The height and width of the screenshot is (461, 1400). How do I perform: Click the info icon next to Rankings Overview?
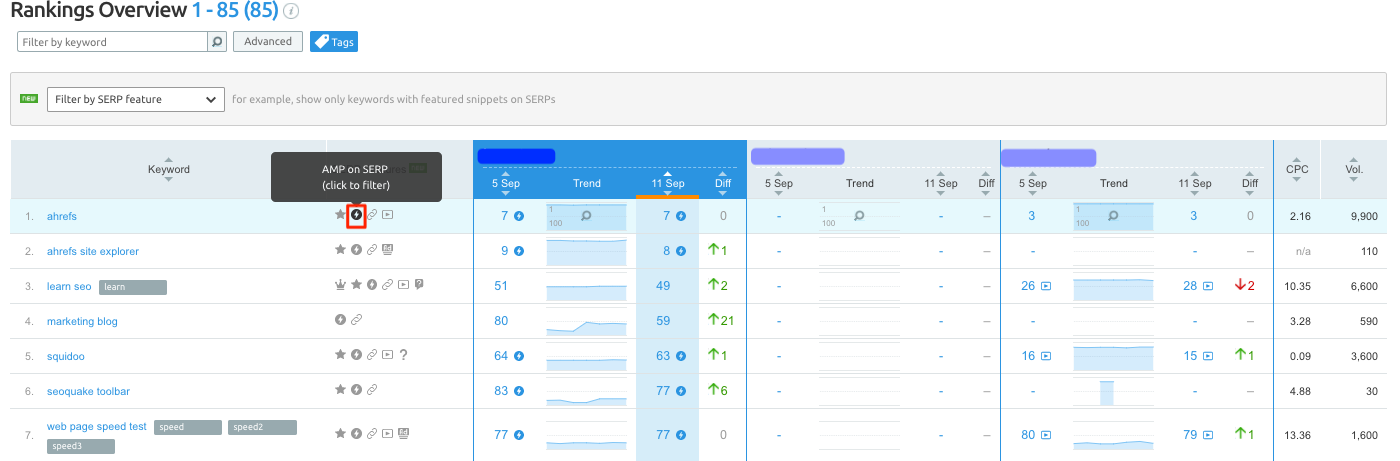291,12
